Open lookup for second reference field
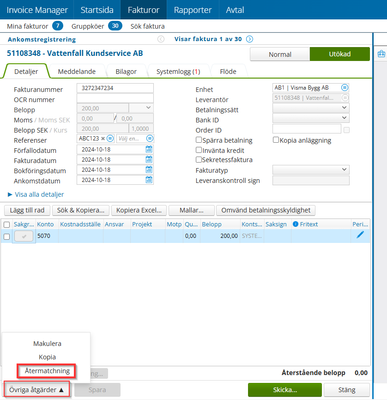Viewport: 387px width, 400px height. pyautogui.click(x=150, y=138)
